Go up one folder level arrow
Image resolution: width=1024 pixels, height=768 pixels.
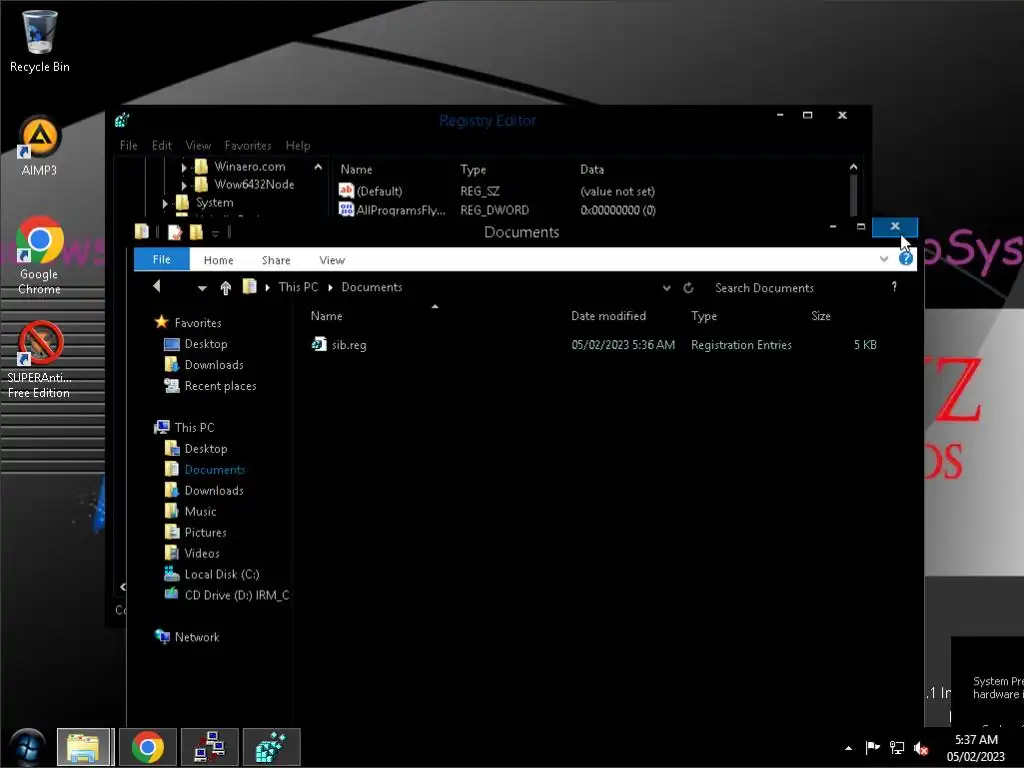pyautogui.click(x=225, y=287)
